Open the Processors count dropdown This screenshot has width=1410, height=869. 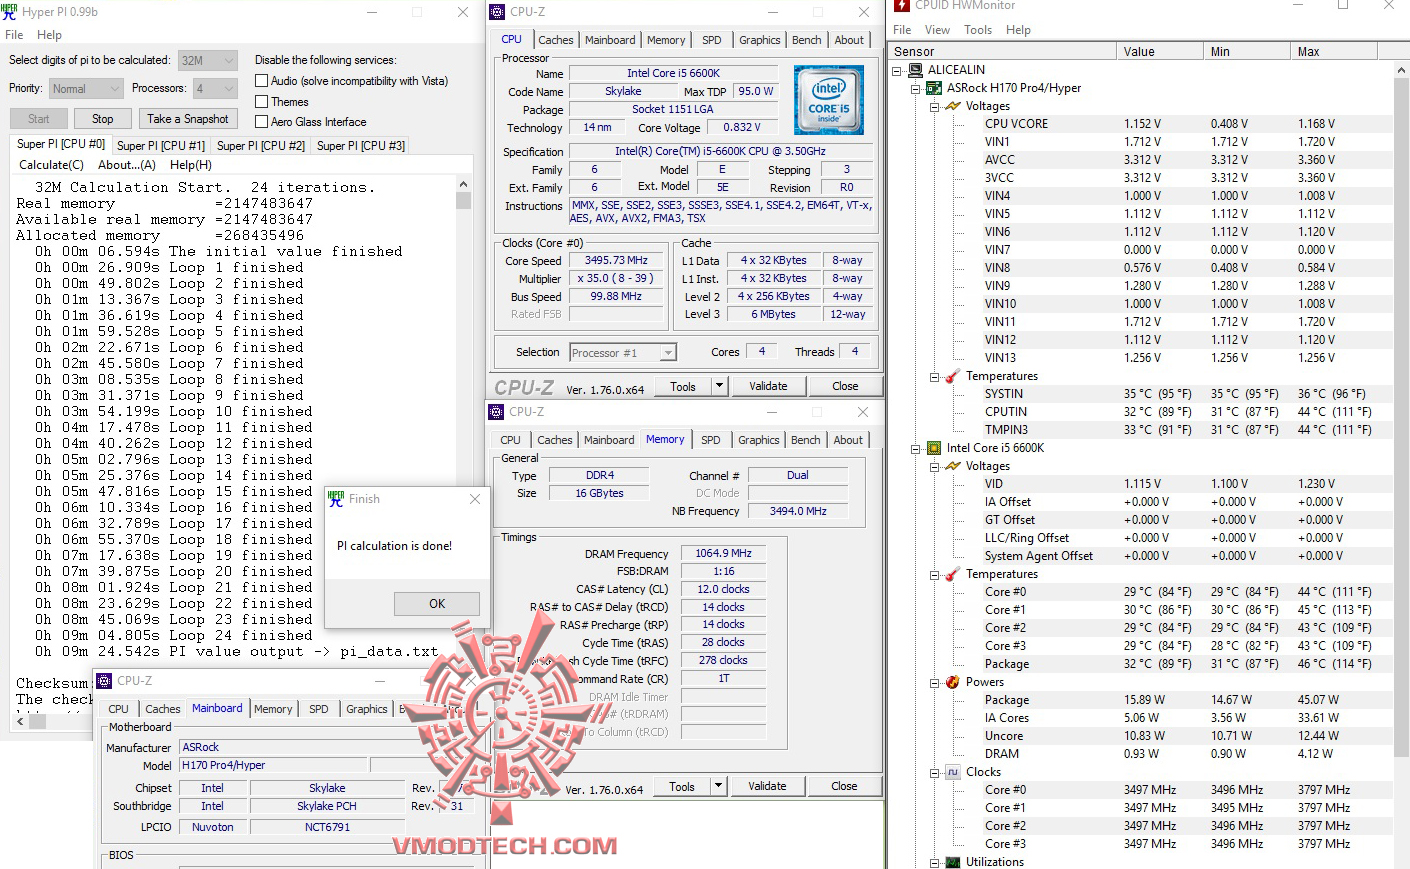pos(215,89)
